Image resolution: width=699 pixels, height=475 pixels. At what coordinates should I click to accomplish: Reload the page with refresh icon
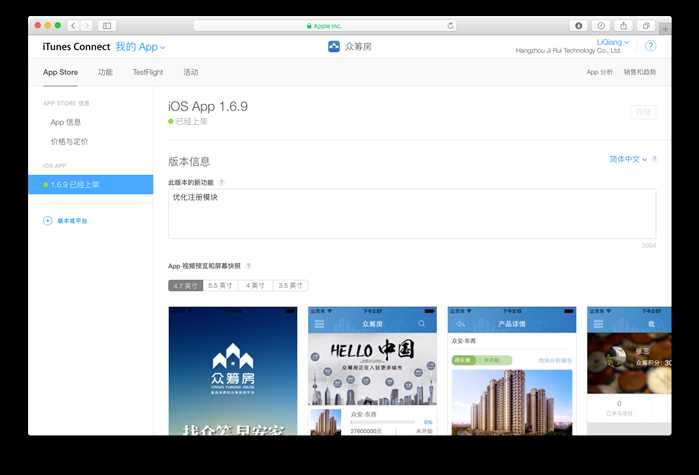pyautogui.click(x=450, y=26)
